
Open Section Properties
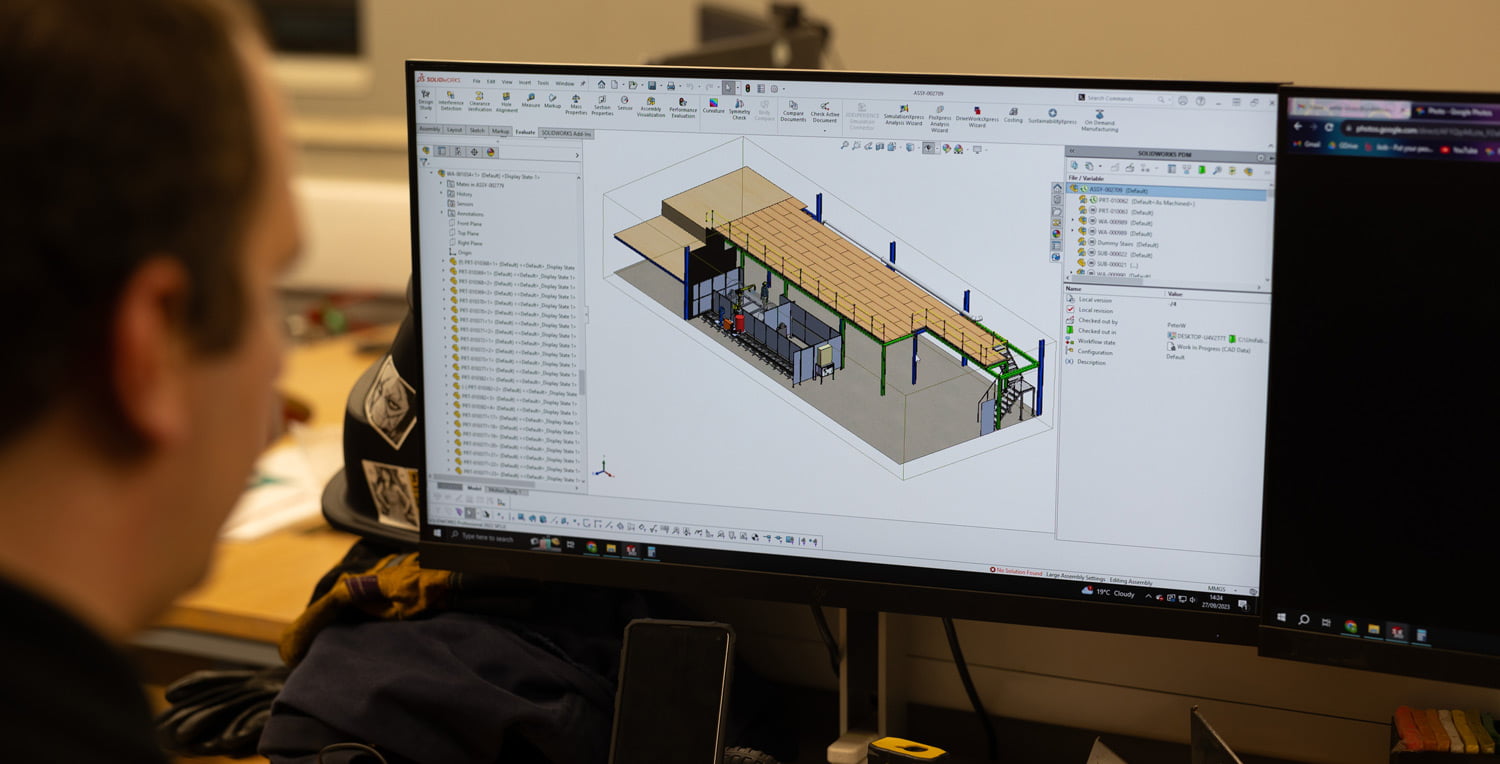(x=602, y=106)
